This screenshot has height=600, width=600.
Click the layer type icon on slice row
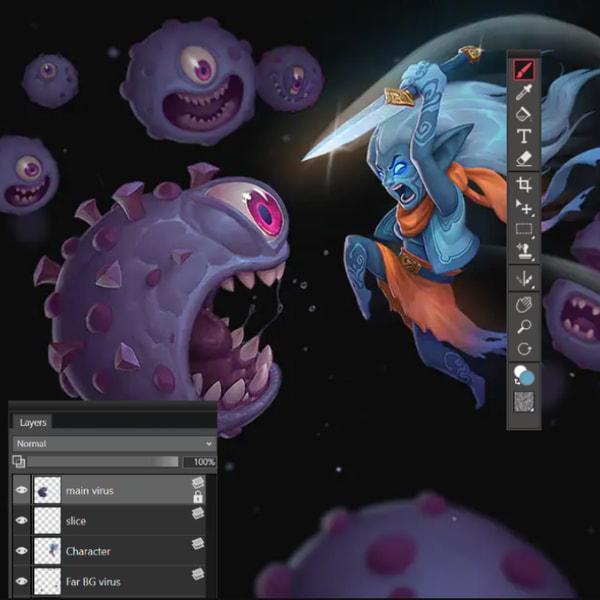click(198, 513)
